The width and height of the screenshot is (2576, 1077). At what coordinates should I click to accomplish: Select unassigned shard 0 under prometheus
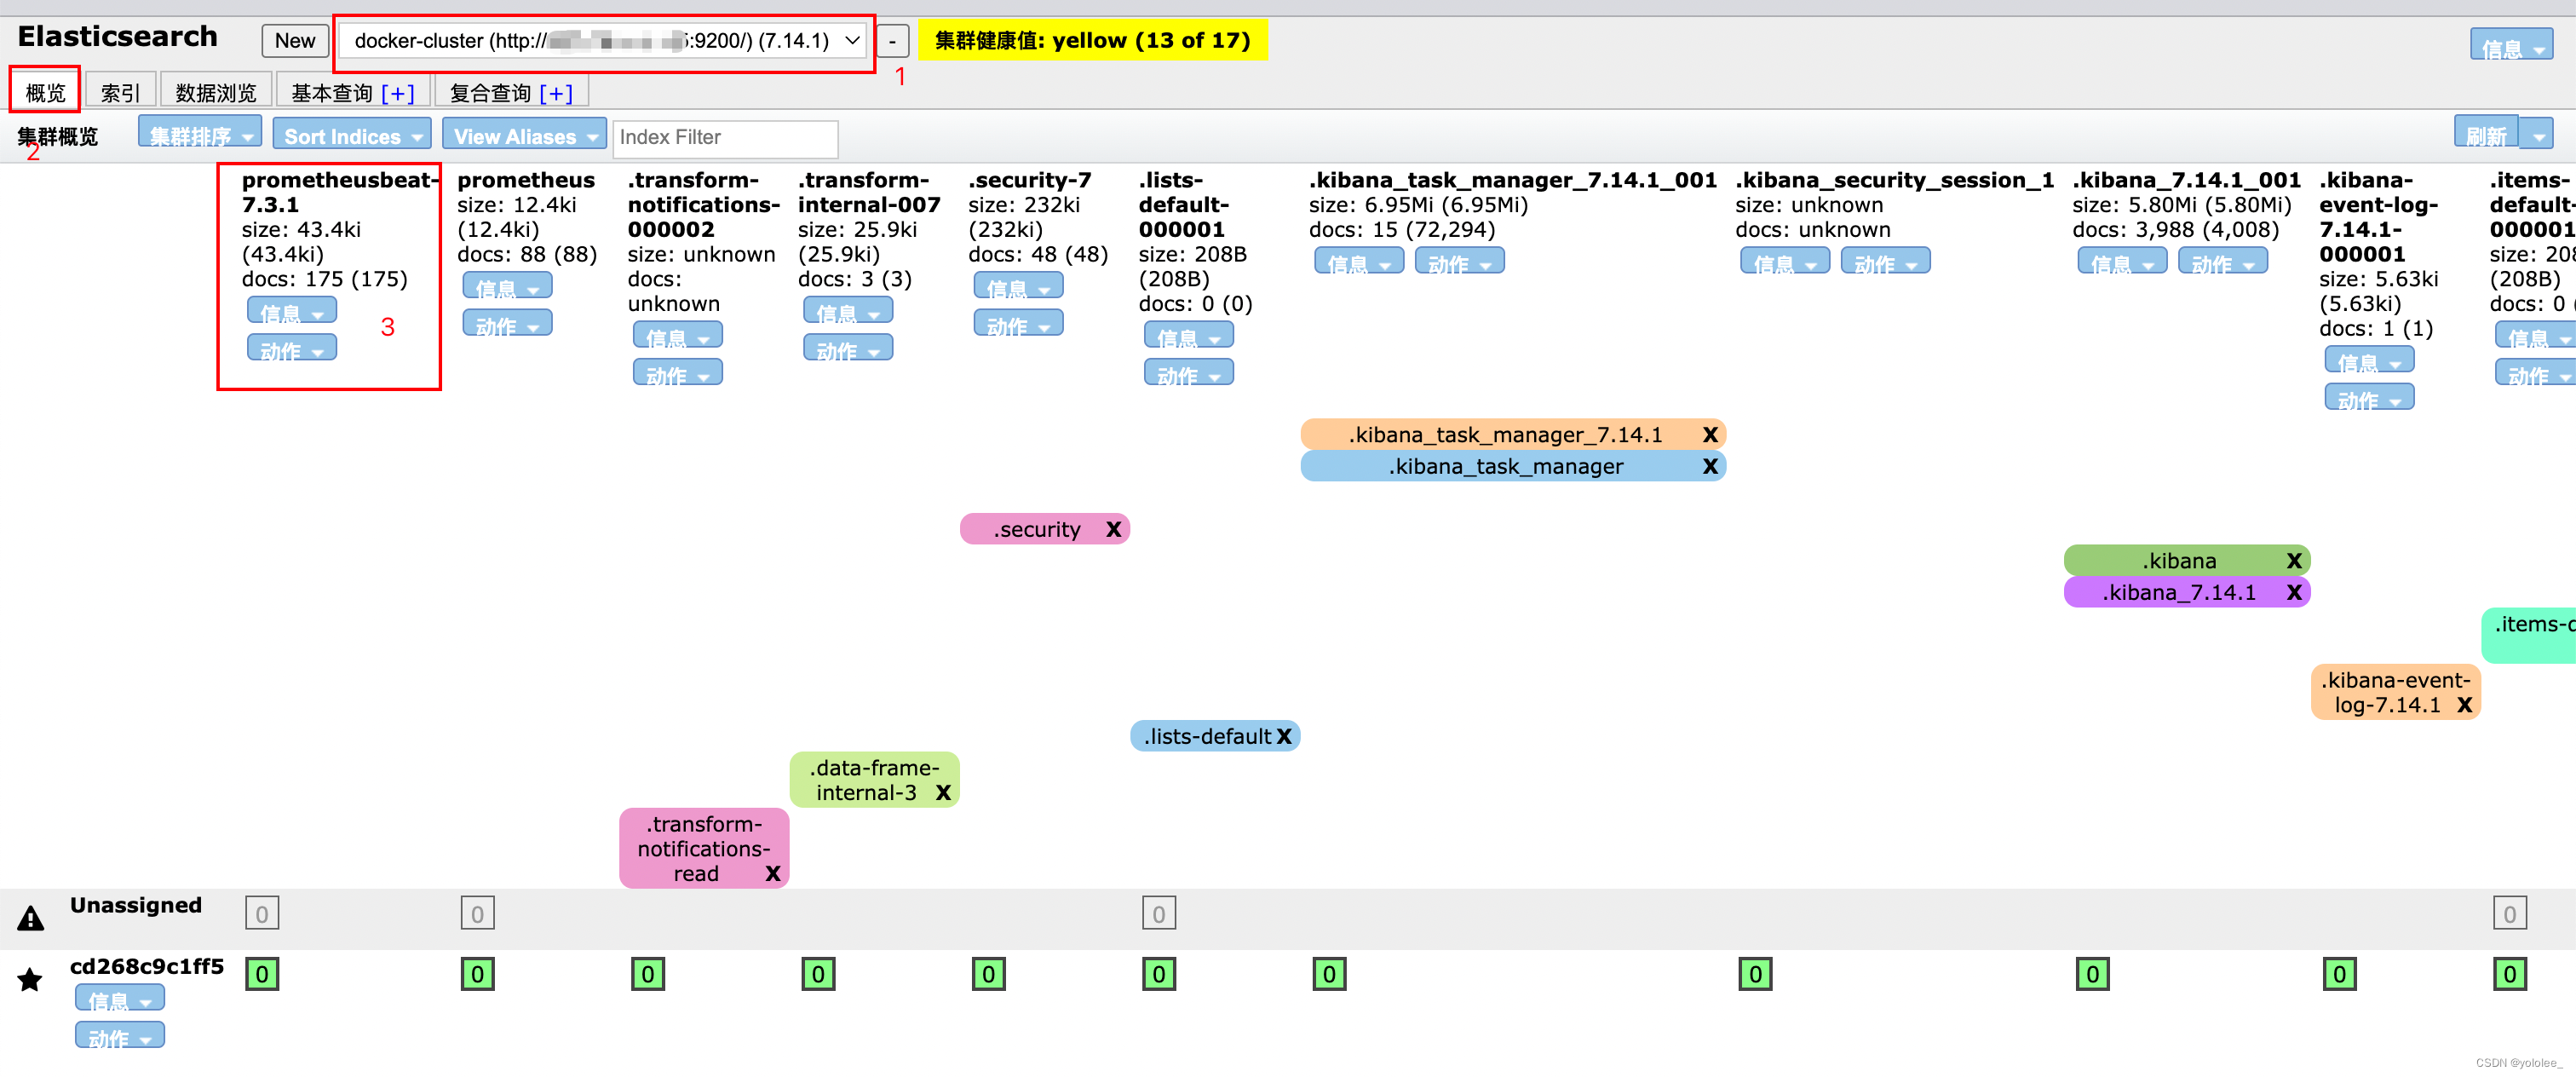click(x=477, y=913)
